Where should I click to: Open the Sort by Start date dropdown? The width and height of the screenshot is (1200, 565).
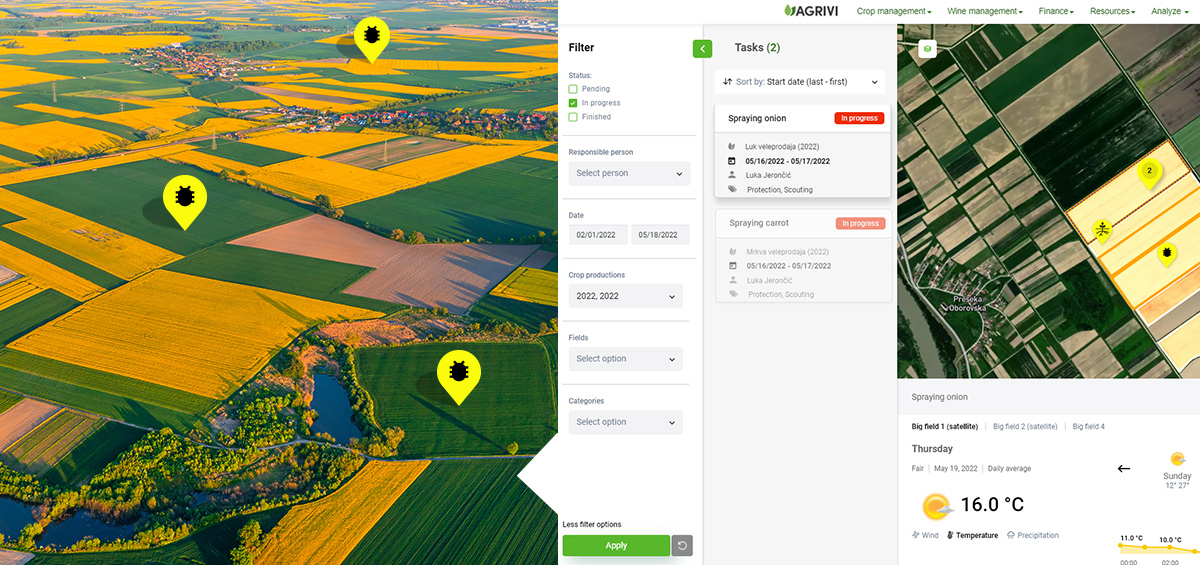coord(800,82)
